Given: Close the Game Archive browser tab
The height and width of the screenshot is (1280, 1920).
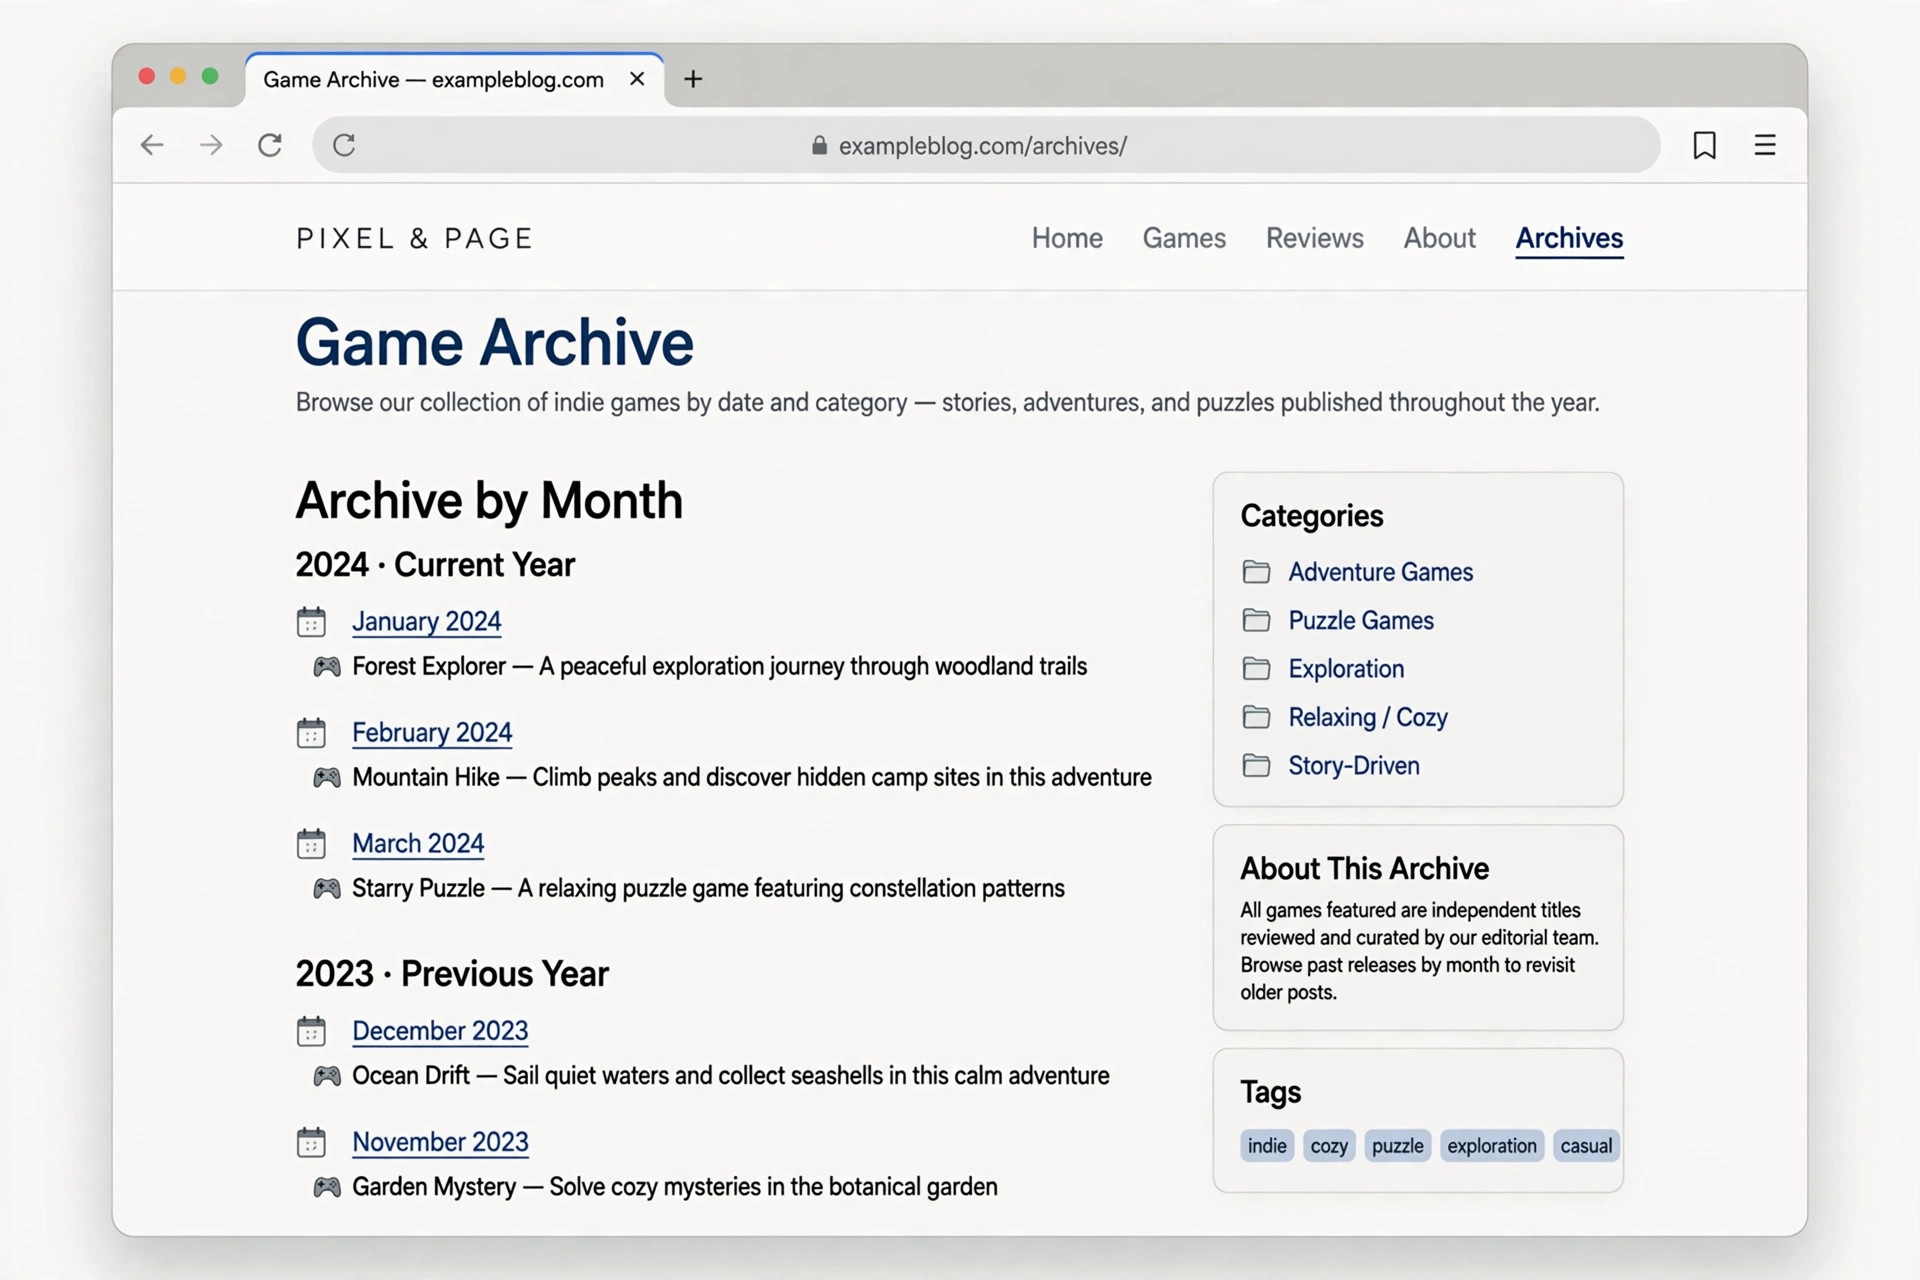Looking at the screenshot, I should coord(637,79).
